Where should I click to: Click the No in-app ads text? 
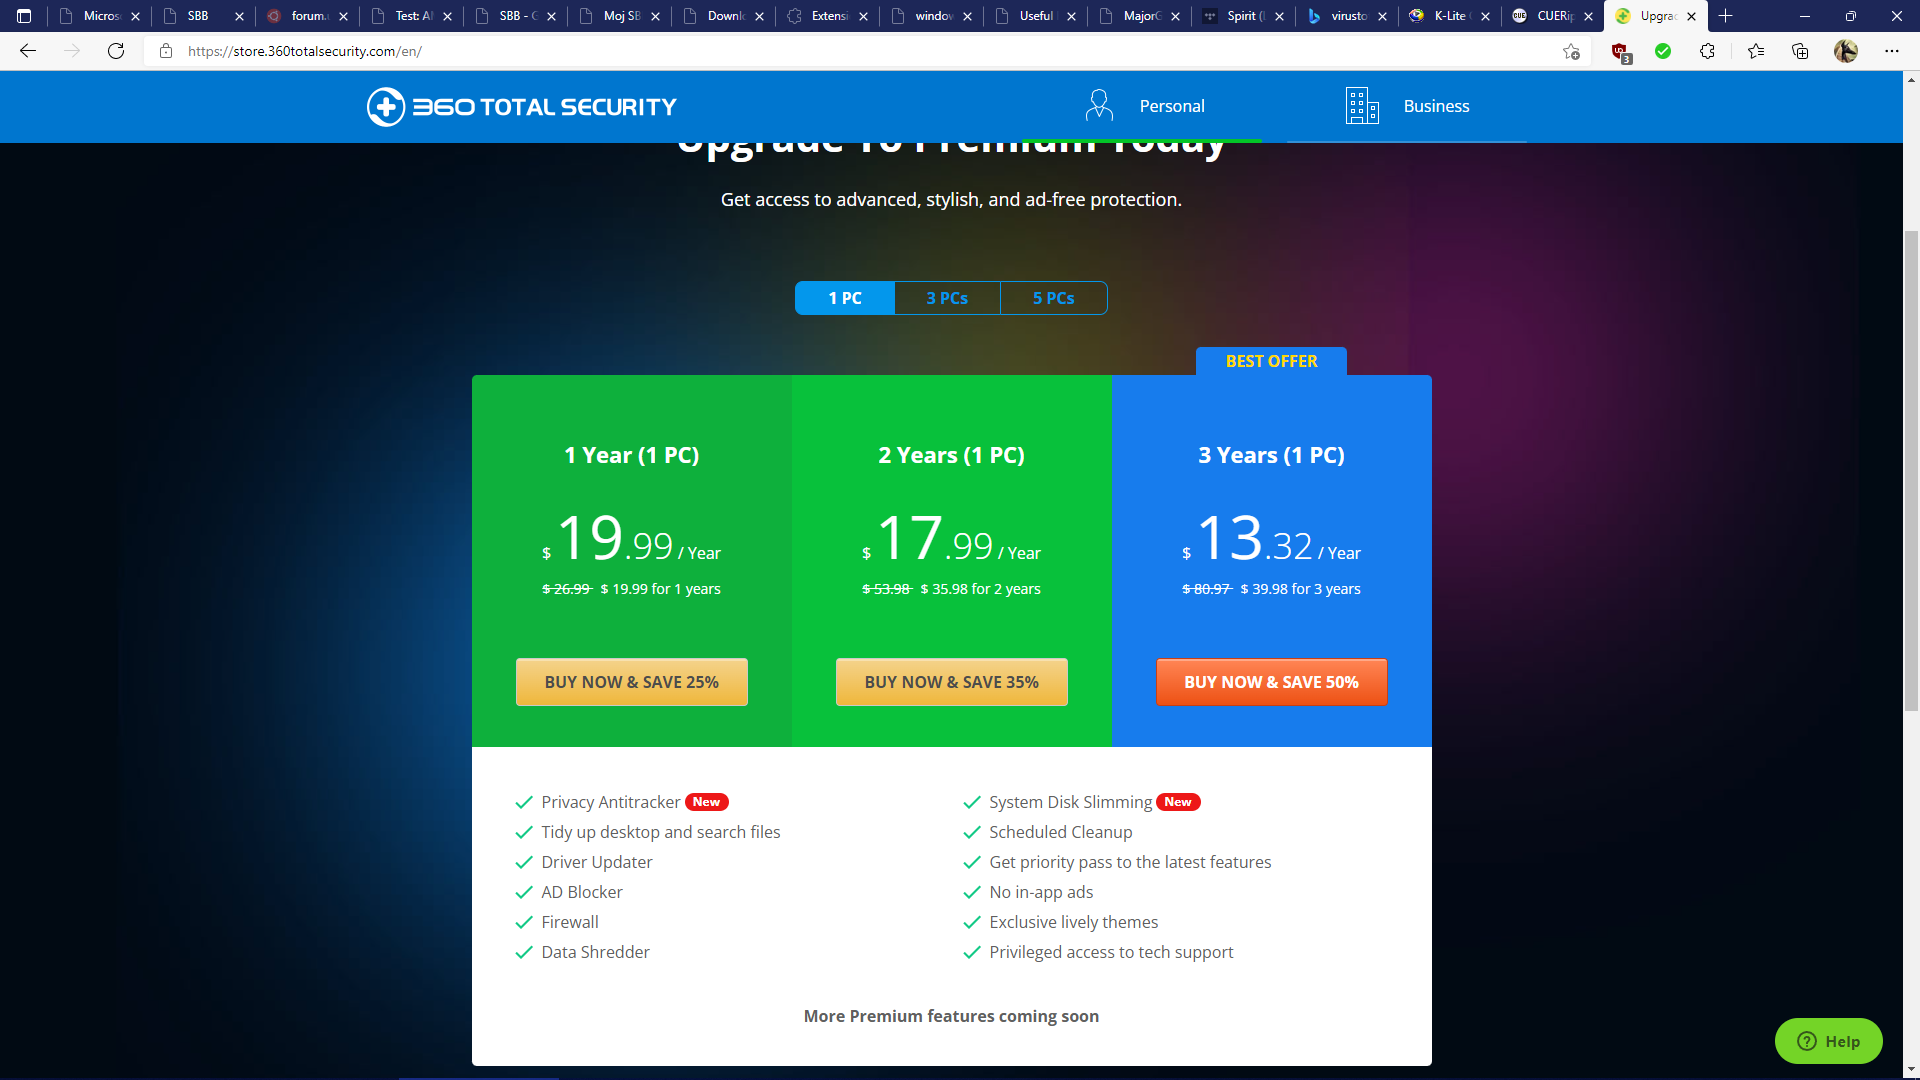click(1041, 892)
